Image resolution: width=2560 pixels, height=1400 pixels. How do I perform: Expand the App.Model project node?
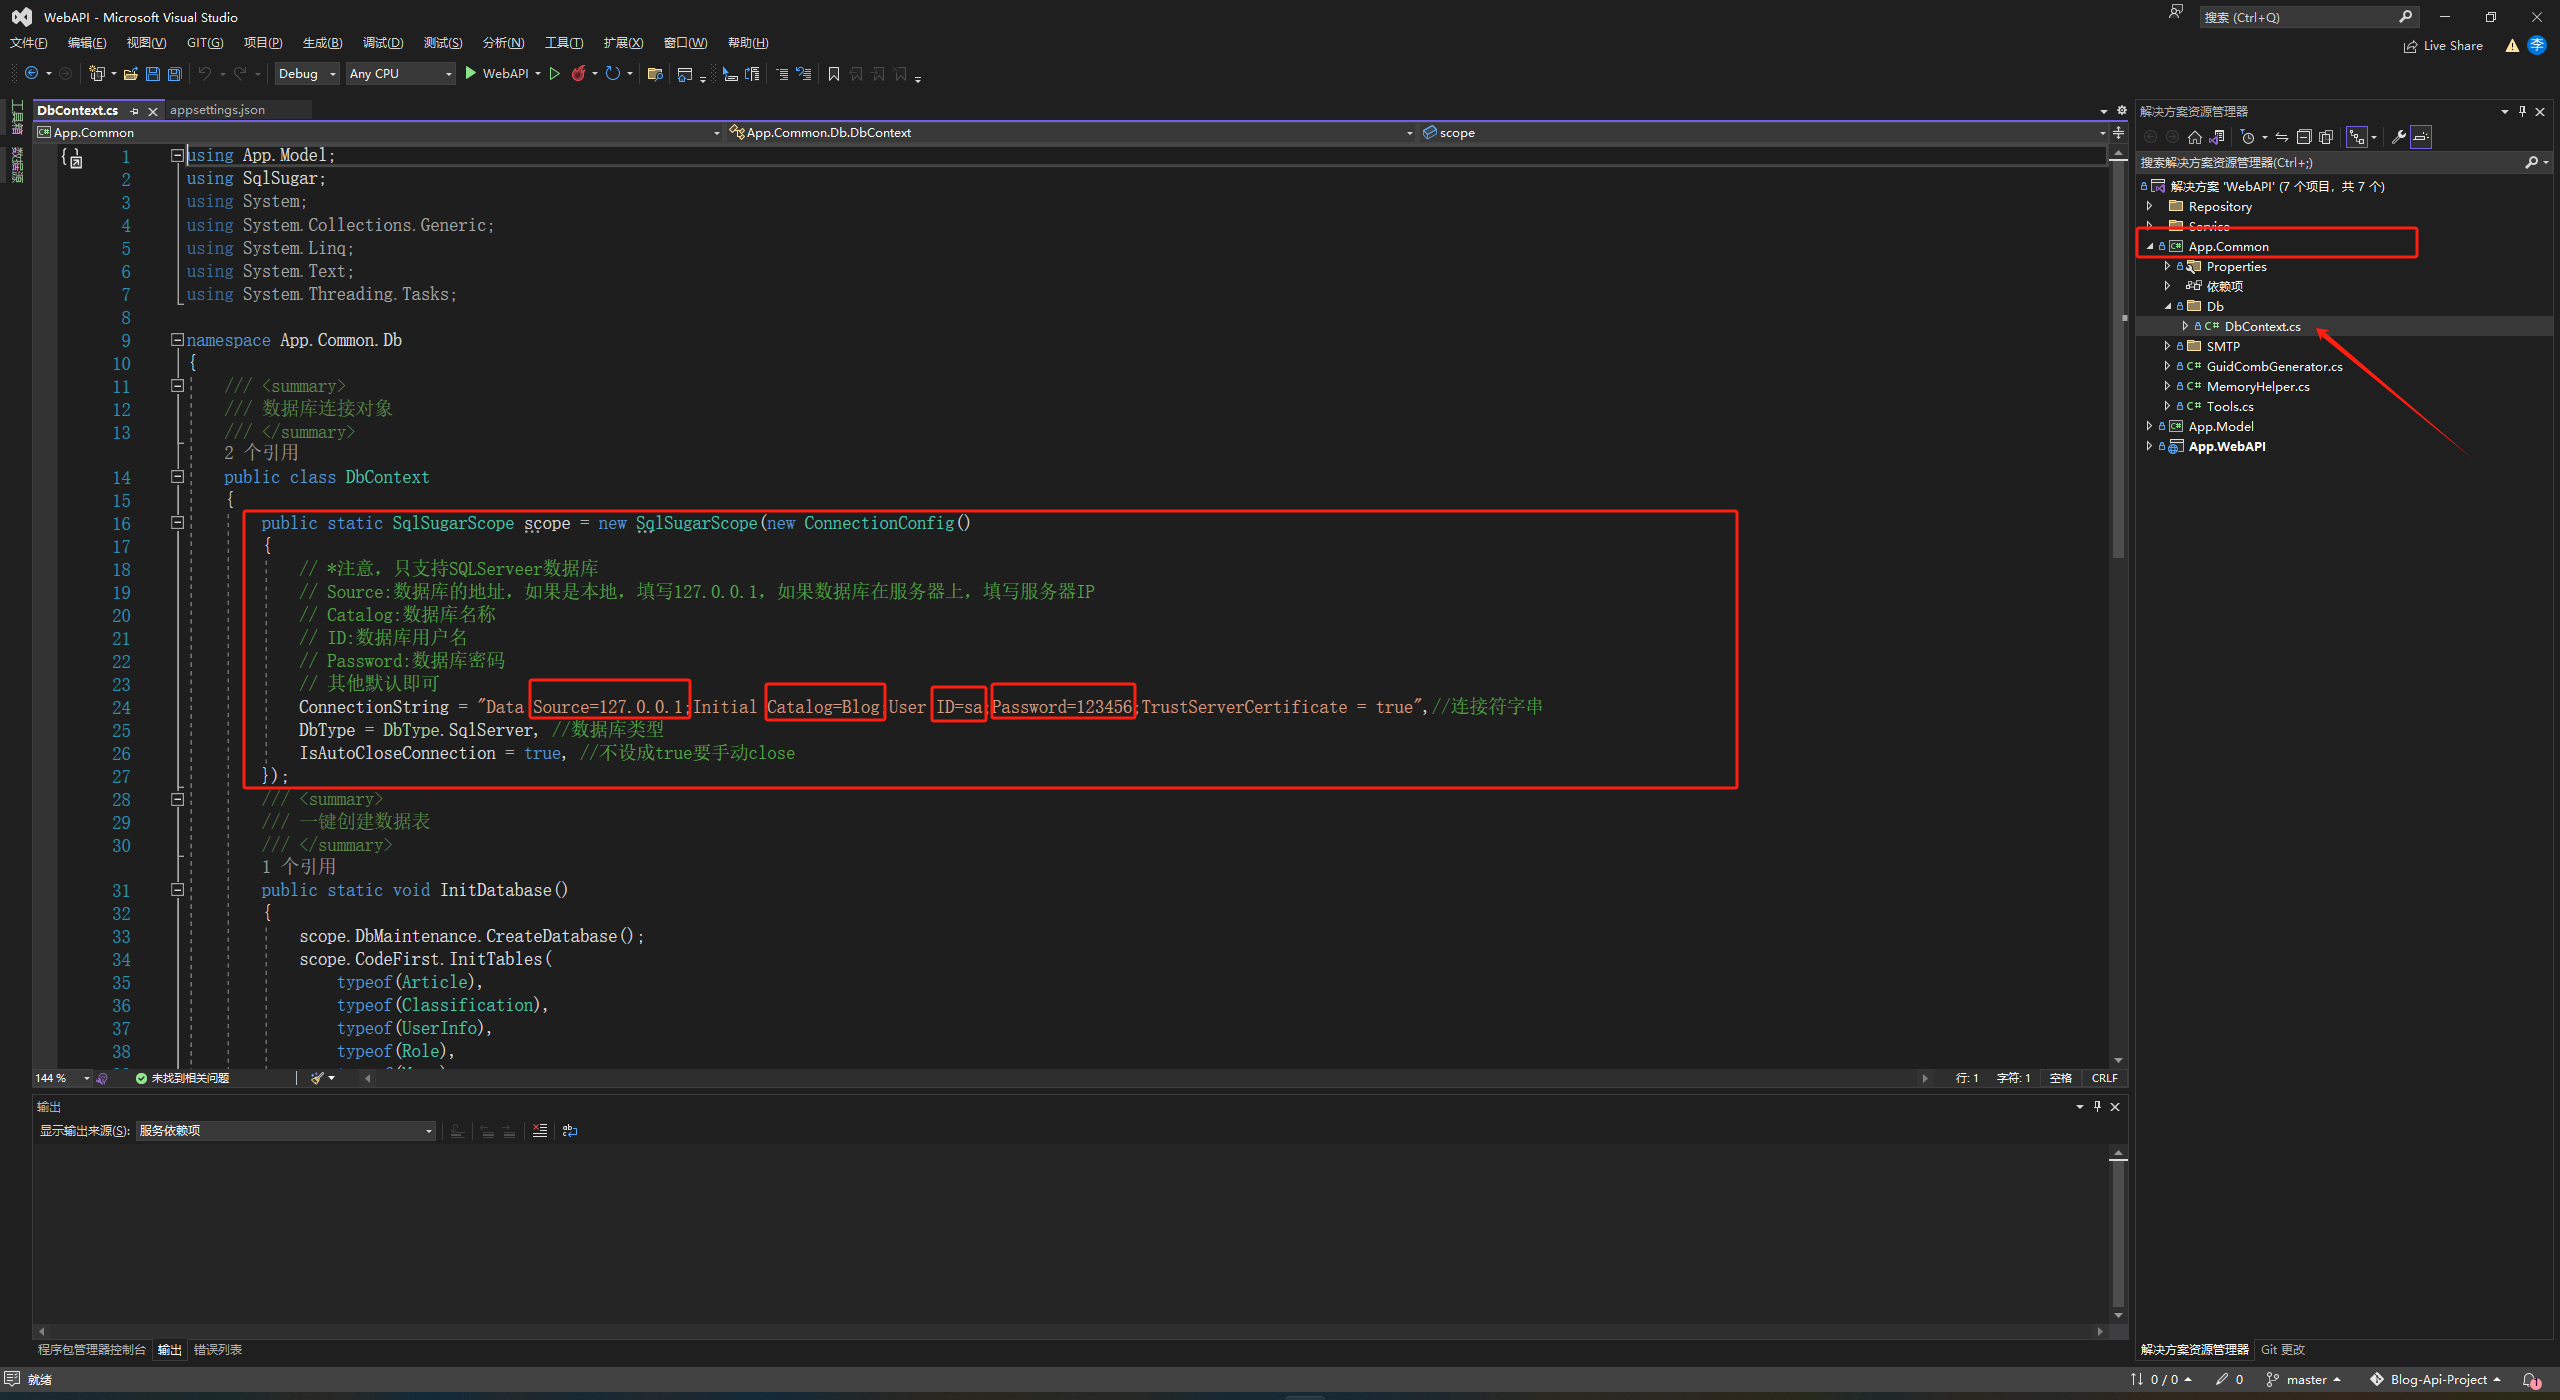pyautogui.click(x=2149, y=426)
